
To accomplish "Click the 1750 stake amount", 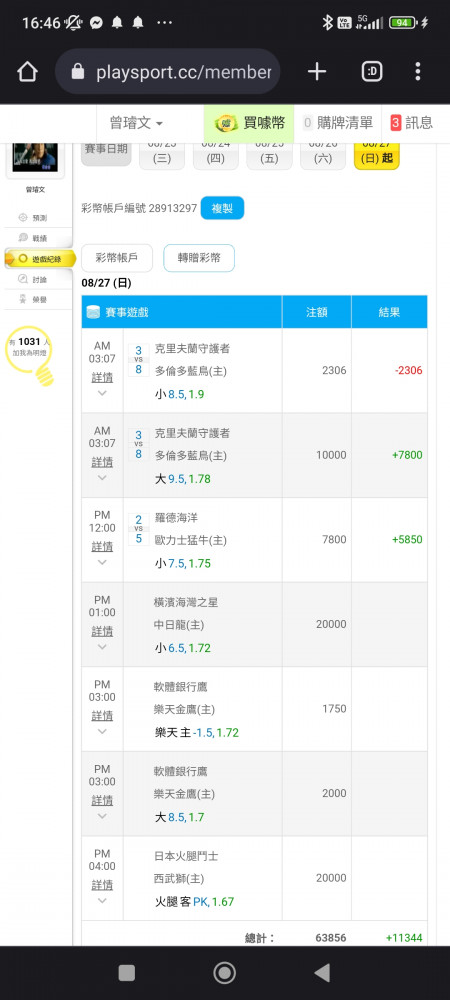I will coord(335,709).
